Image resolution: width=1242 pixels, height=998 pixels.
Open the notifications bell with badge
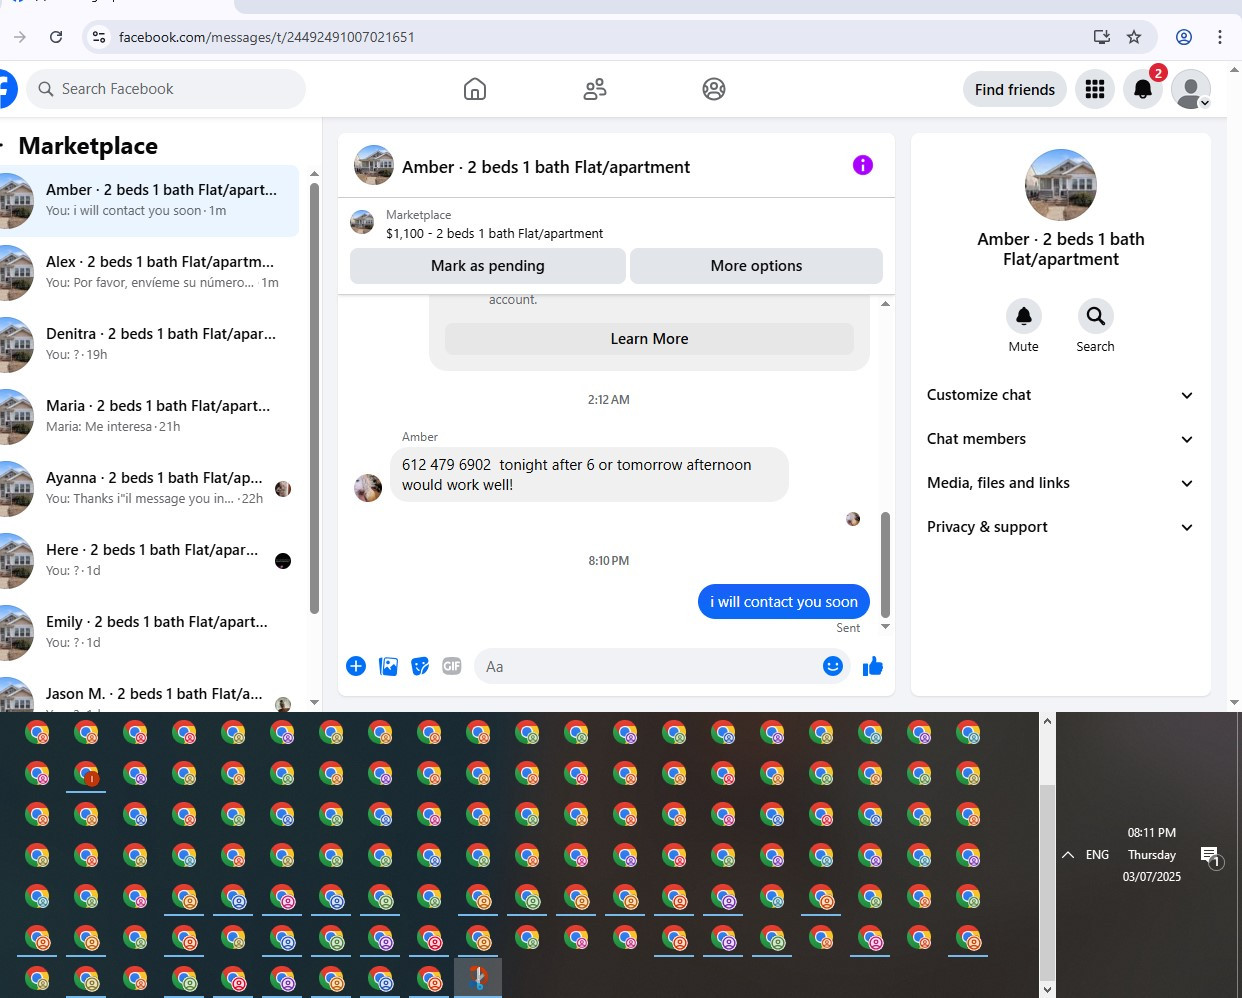click(1143, 89)
